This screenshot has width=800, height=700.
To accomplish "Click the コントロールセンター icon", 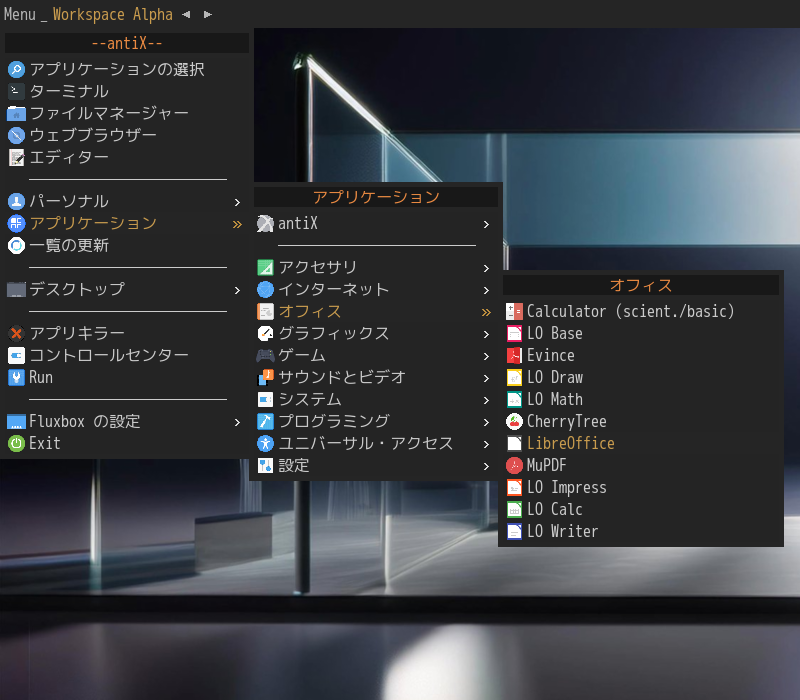I will [x=16, y=356].
